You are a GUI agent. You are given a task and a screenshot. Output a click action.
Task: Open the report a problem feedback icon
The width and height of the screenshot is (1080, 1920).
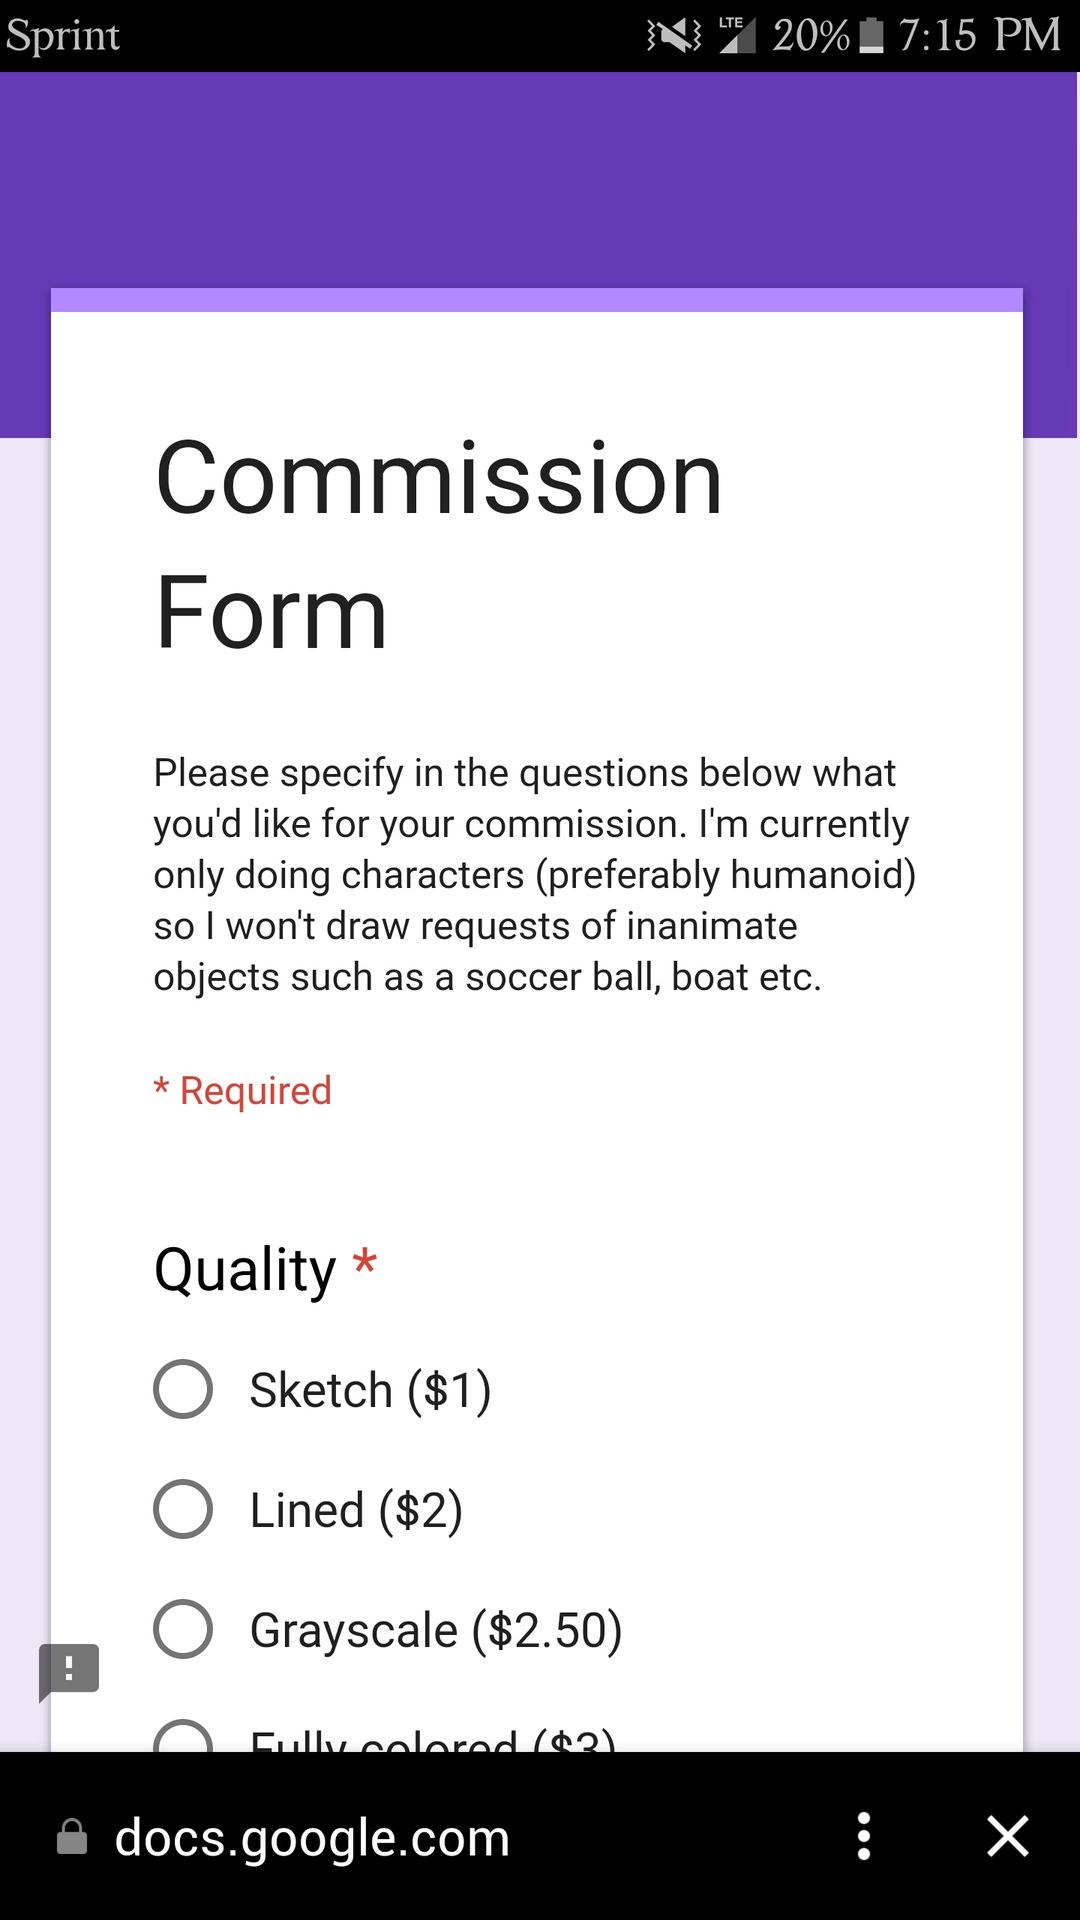pyautogui.click(x=69, y=1672)
